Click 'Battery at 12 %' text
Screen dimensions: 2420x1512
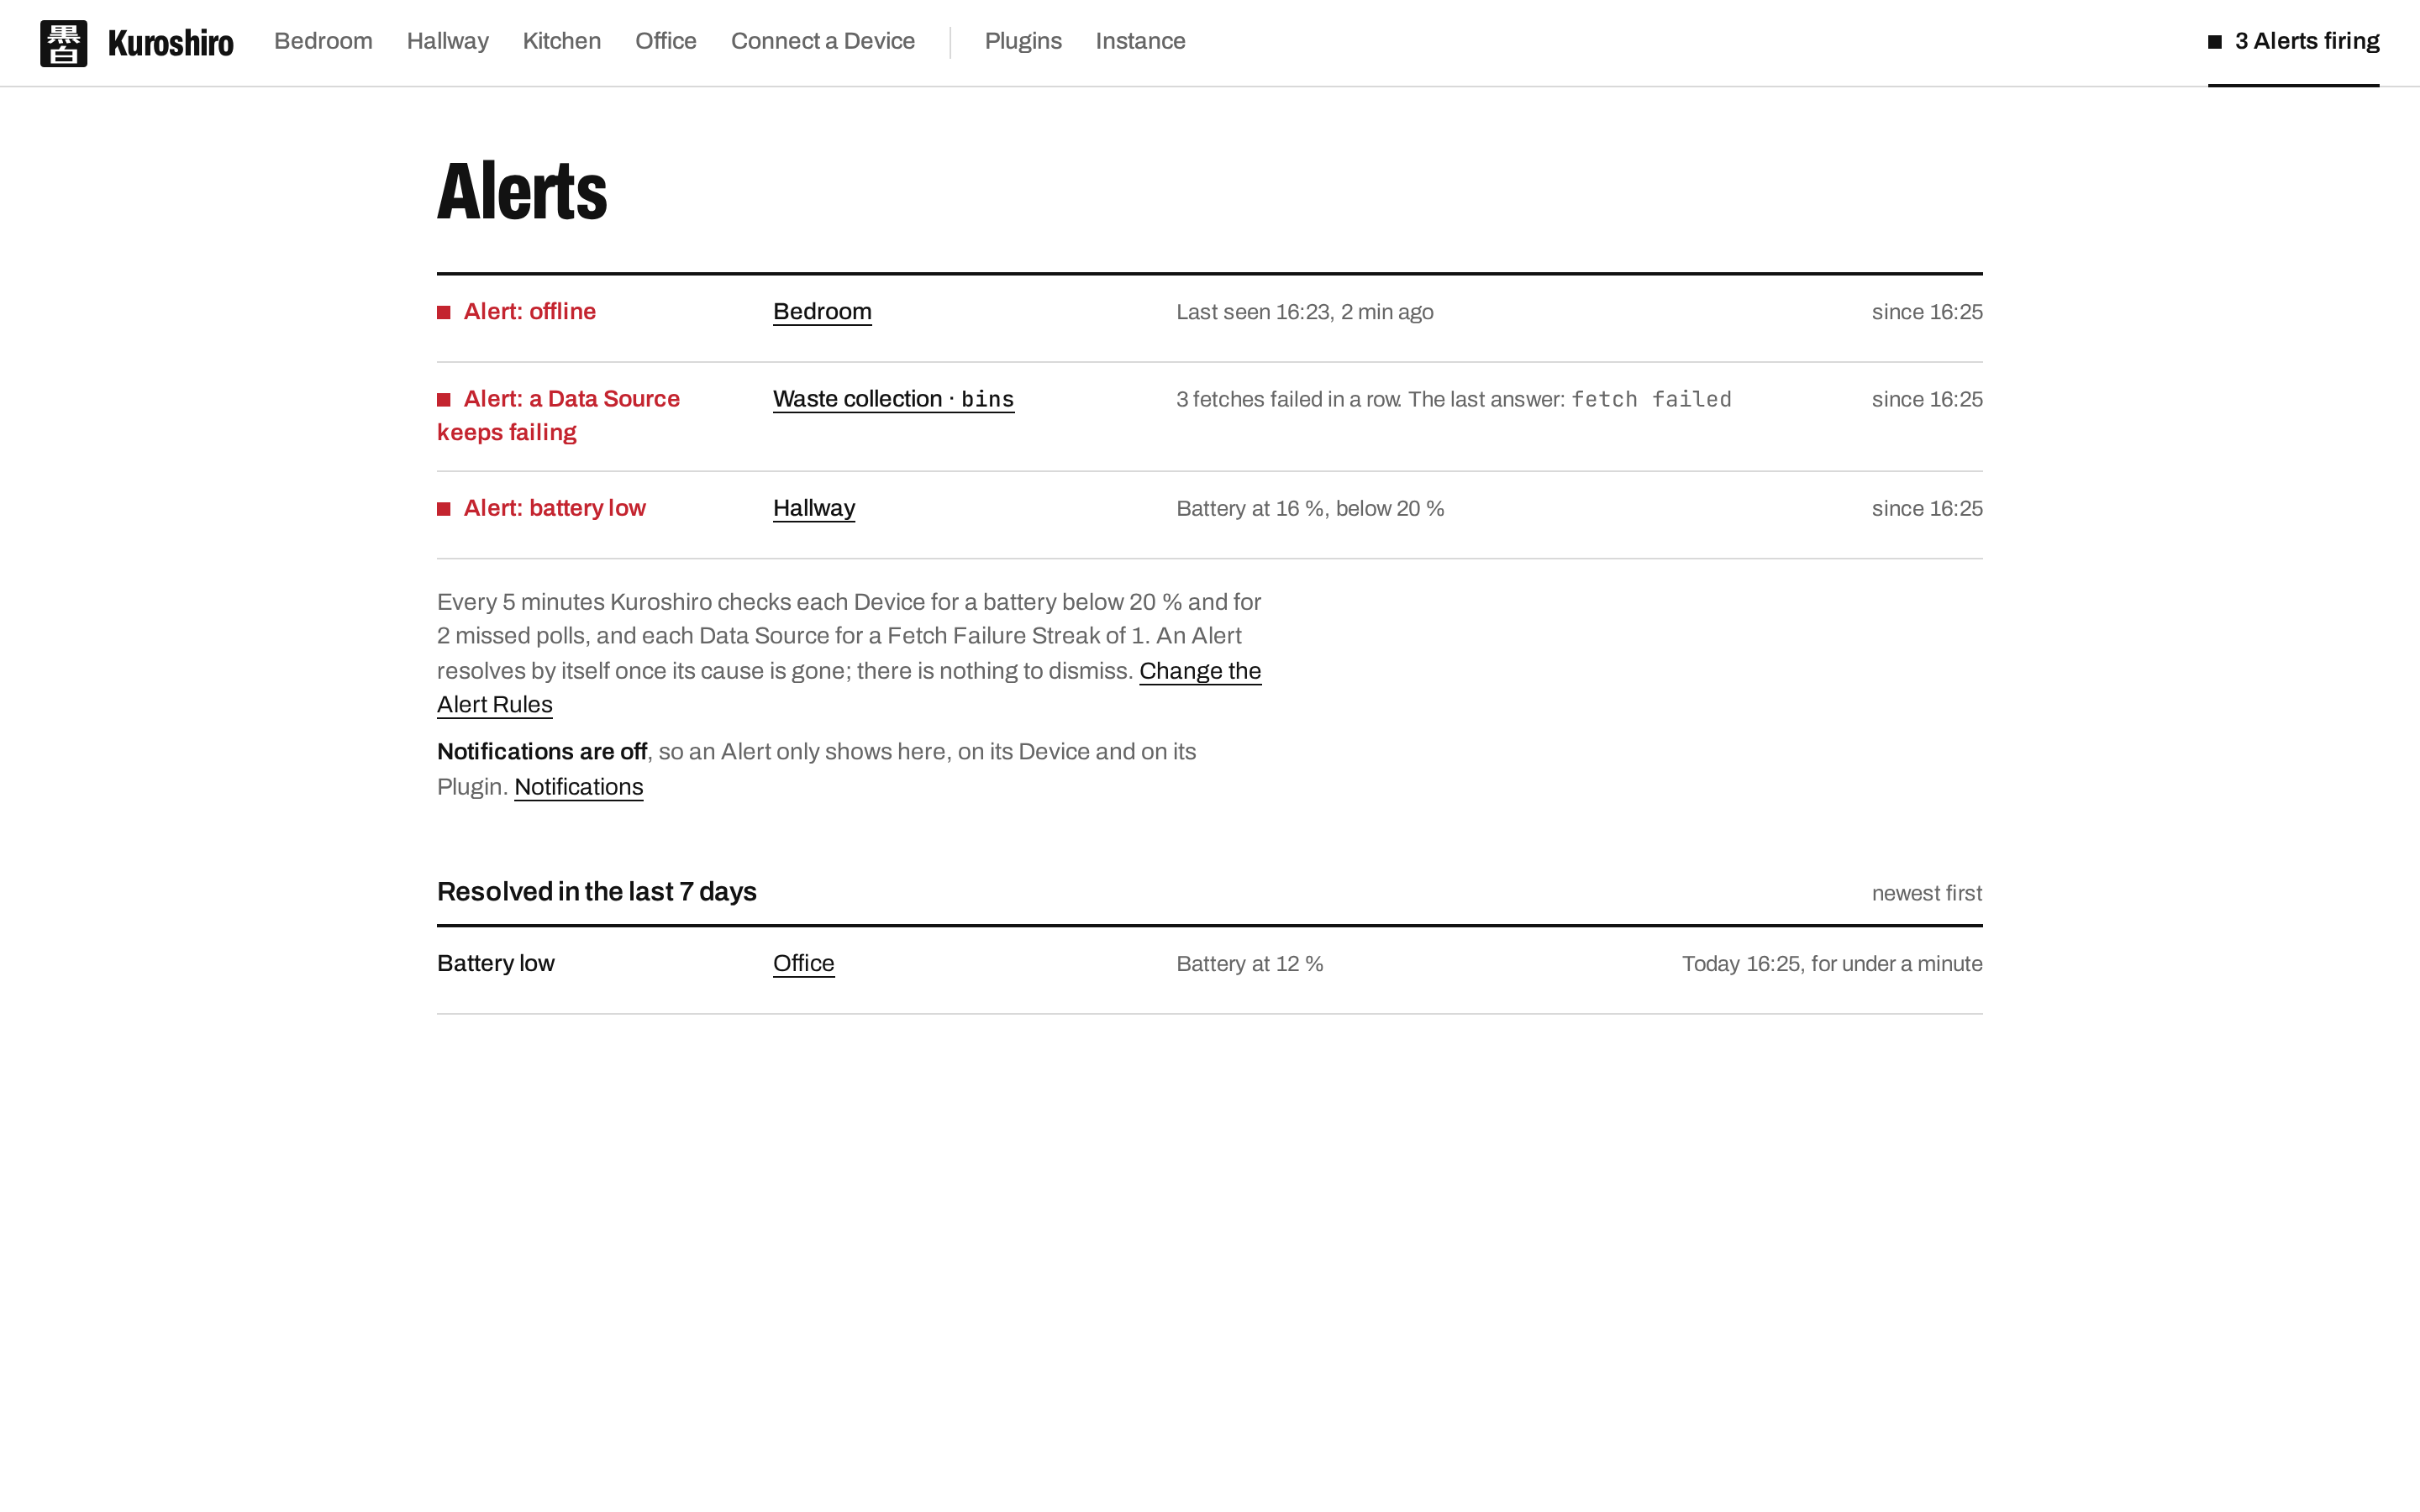click(1250, 965)
